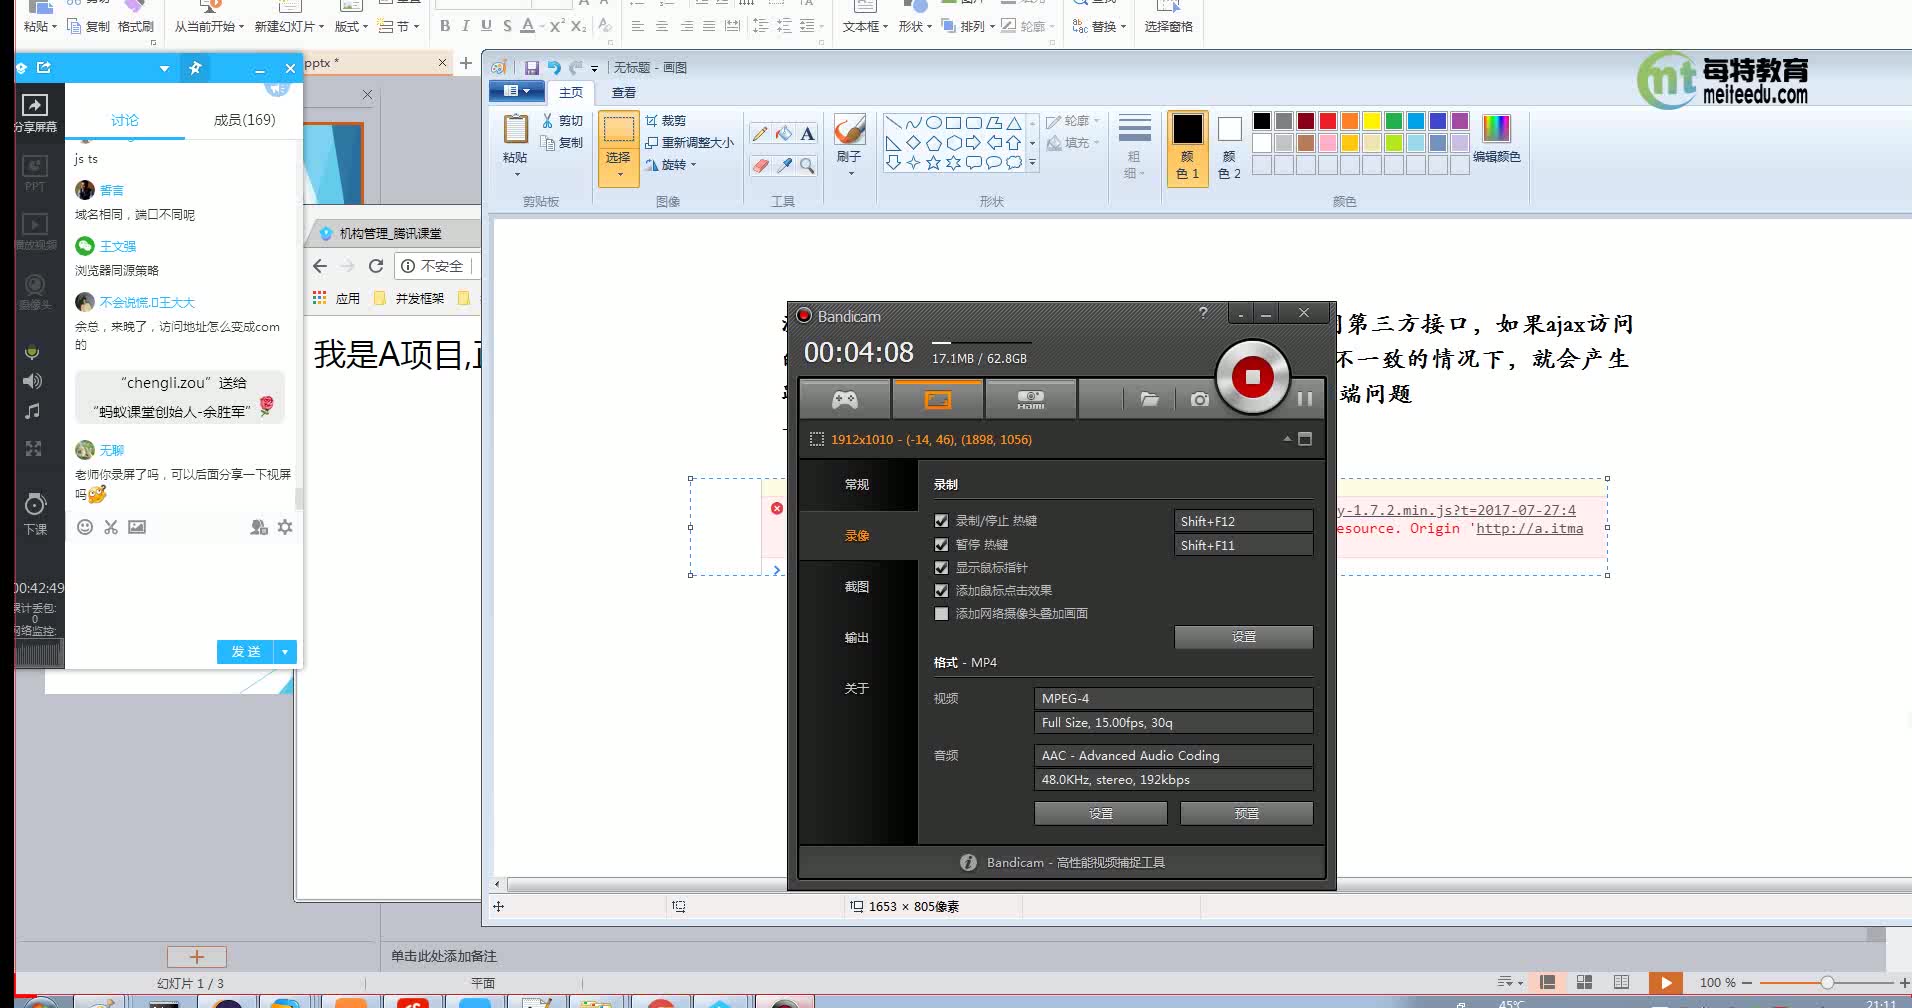This screenshot has height=1008, width=1912.
Task: Go back in the browser
Action: click(320, 266)
